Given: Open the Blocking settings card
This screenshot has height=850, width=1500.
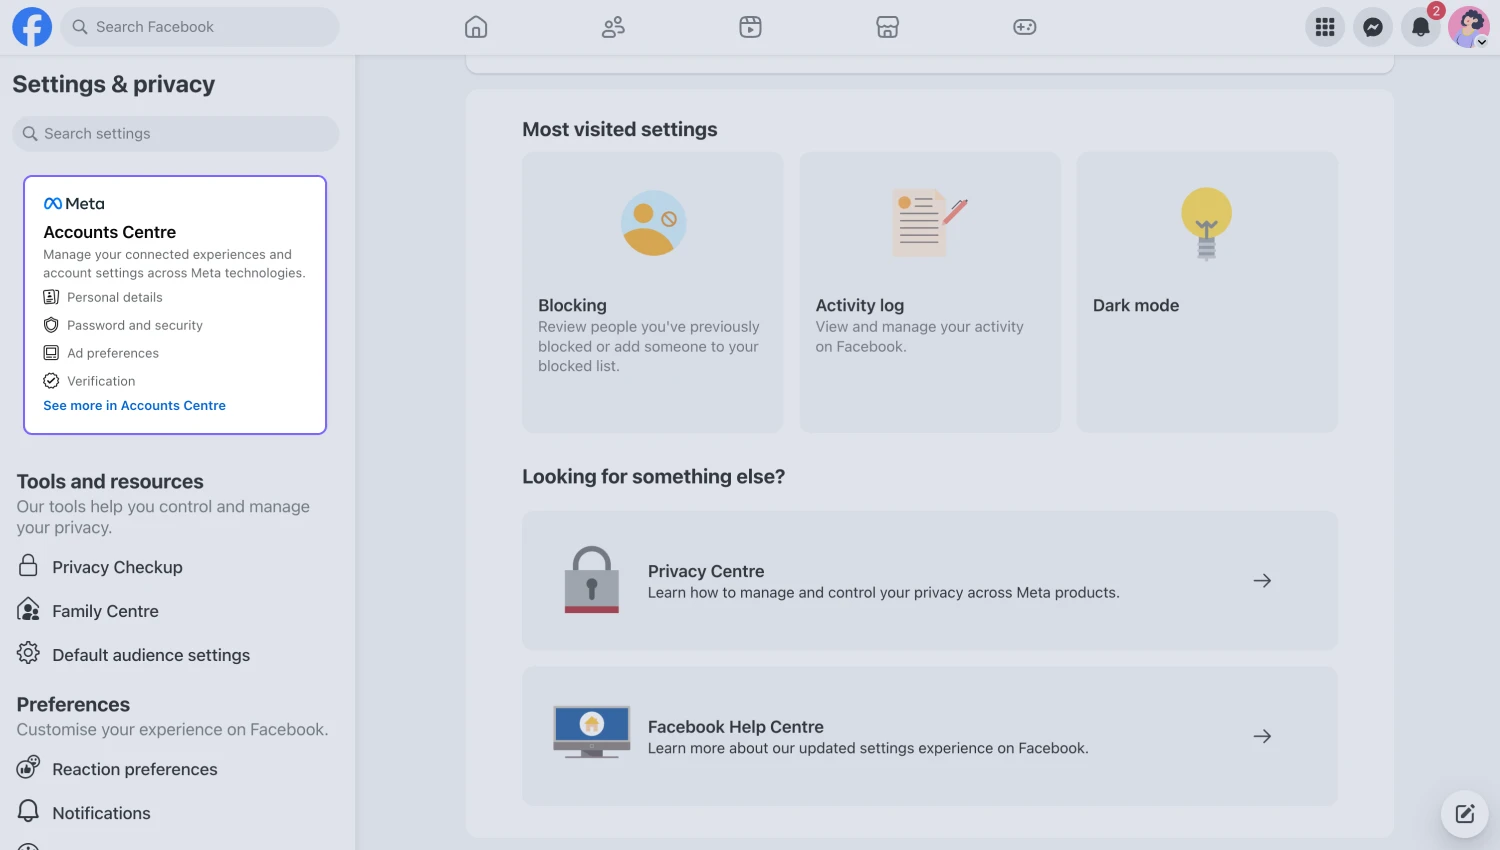Looking at the screenshot, I should coord(652,292).
